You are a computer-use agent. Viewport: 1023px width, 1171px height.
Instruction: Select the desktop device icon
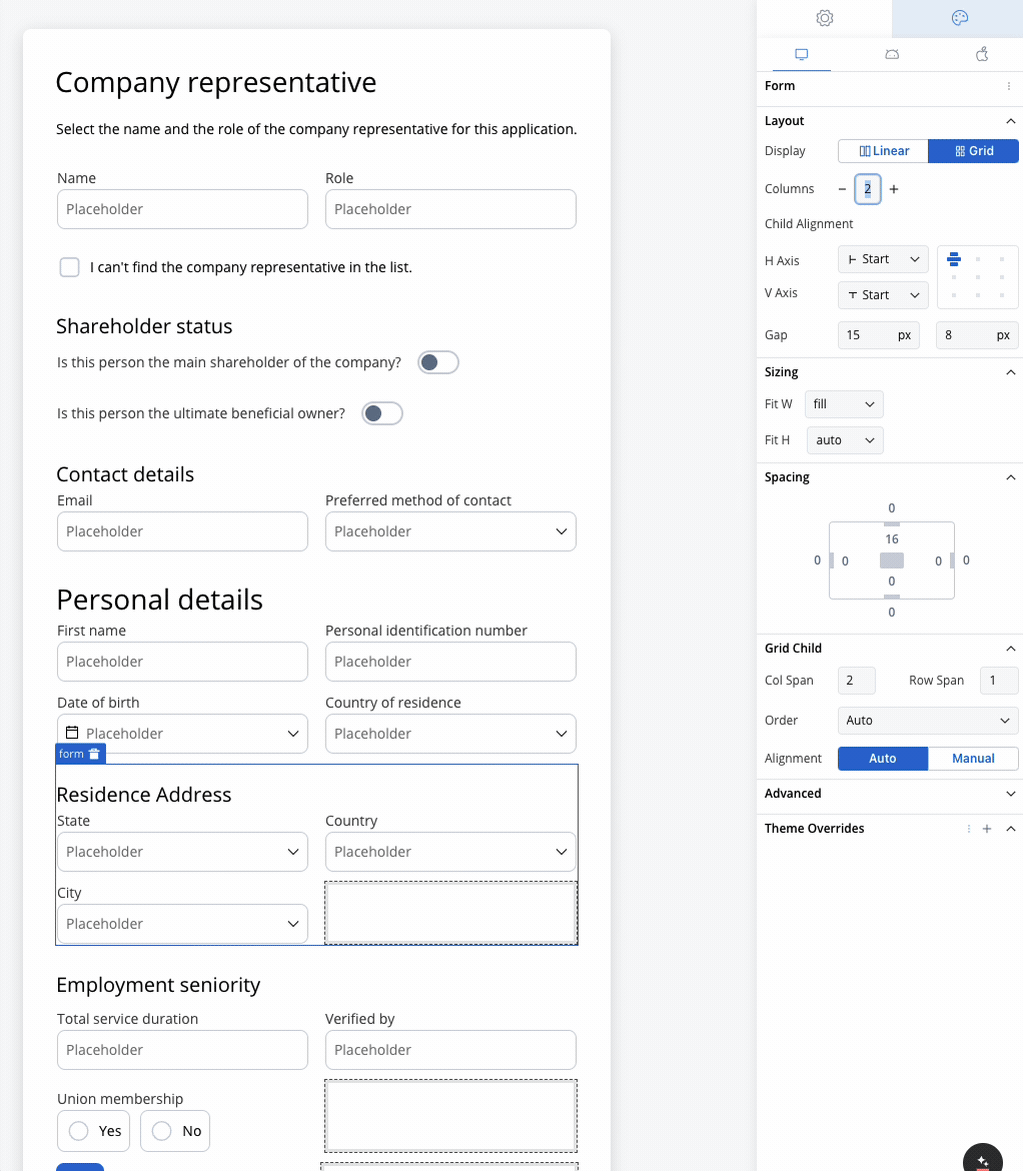click(x=802, y=55)
